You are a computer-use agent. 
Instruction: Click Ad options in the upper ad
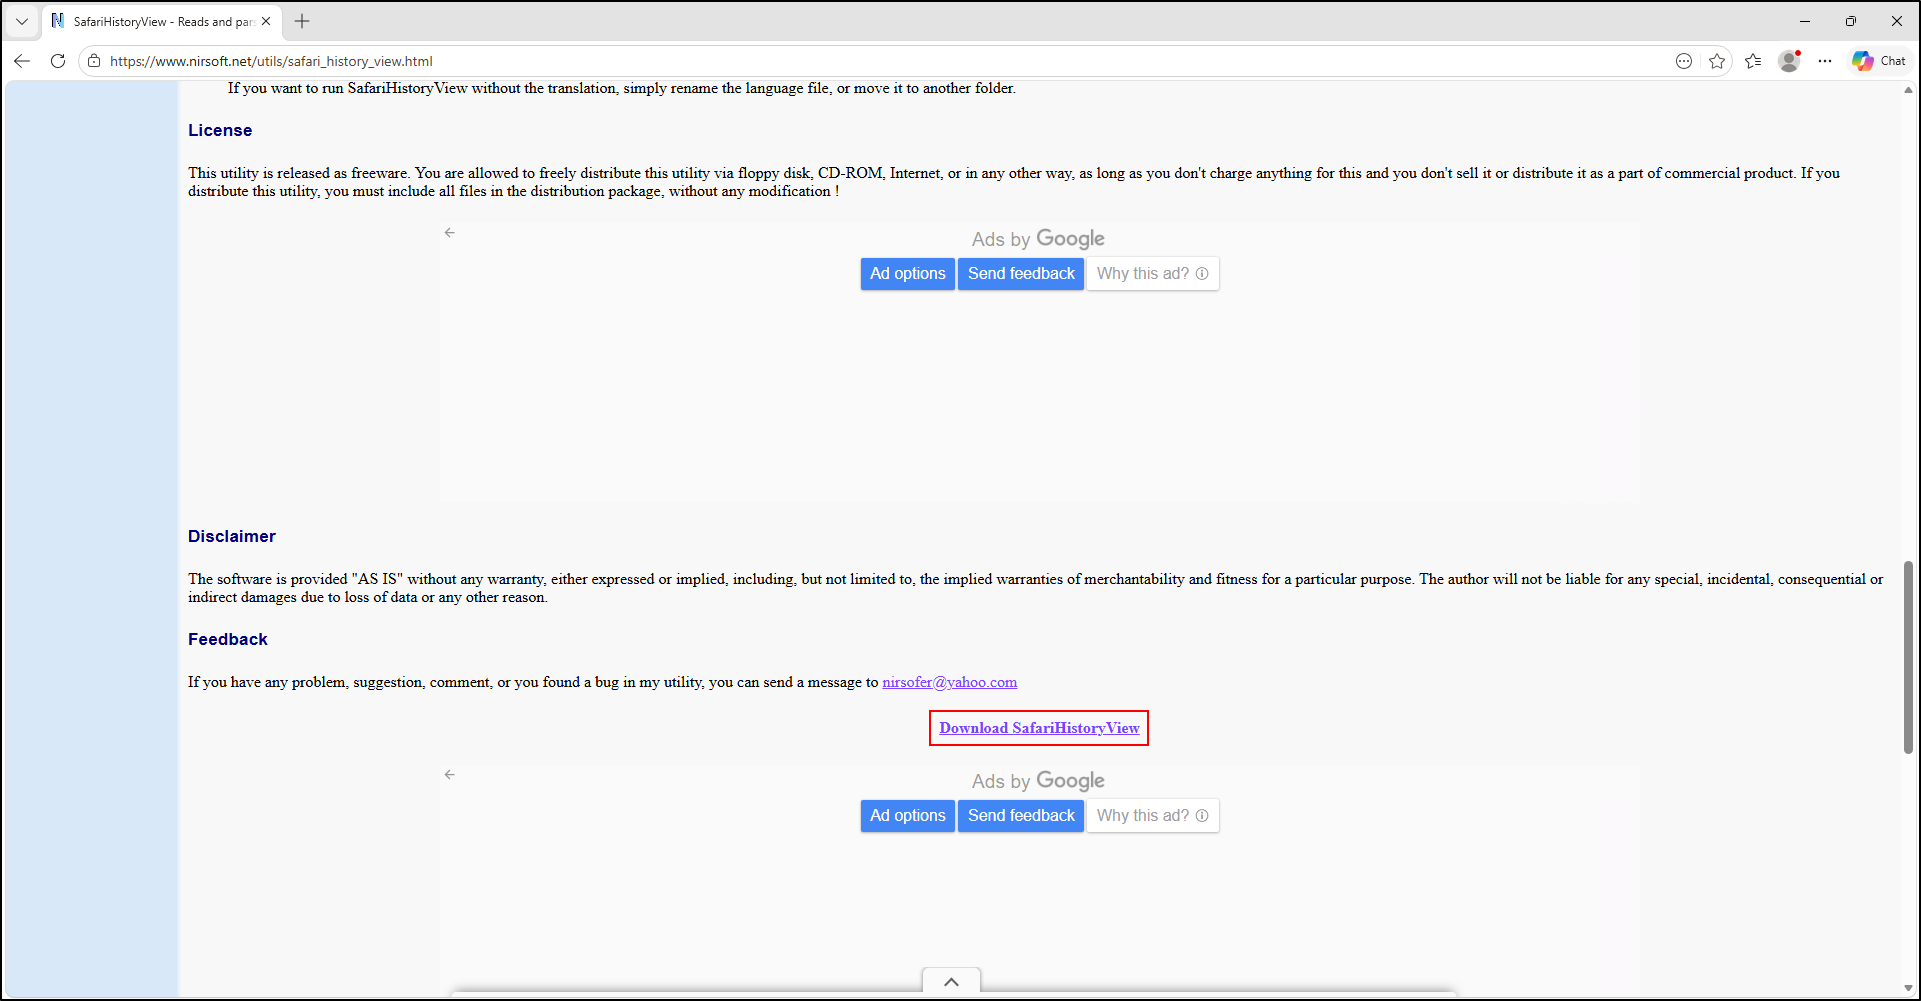[x=907, y=274]
